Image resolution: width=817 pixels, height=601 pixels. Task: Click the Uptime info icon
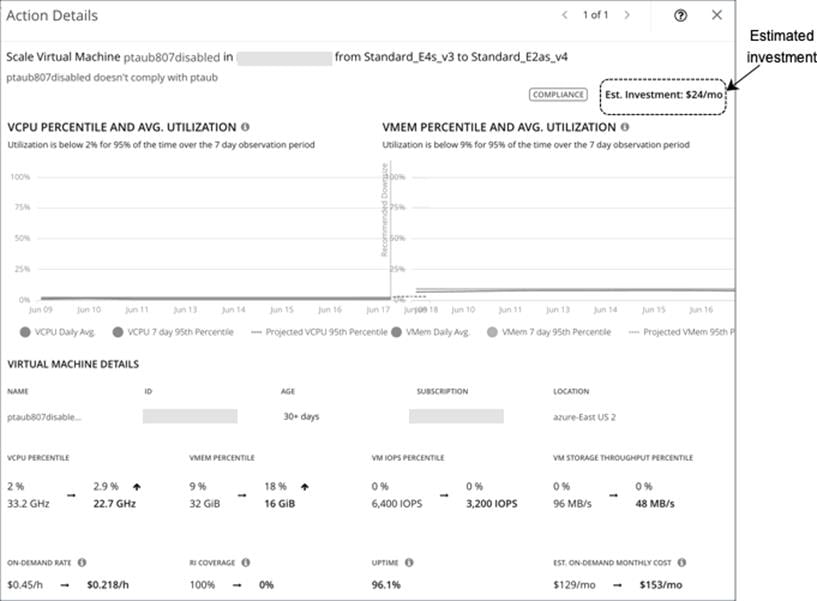point(409,562)
